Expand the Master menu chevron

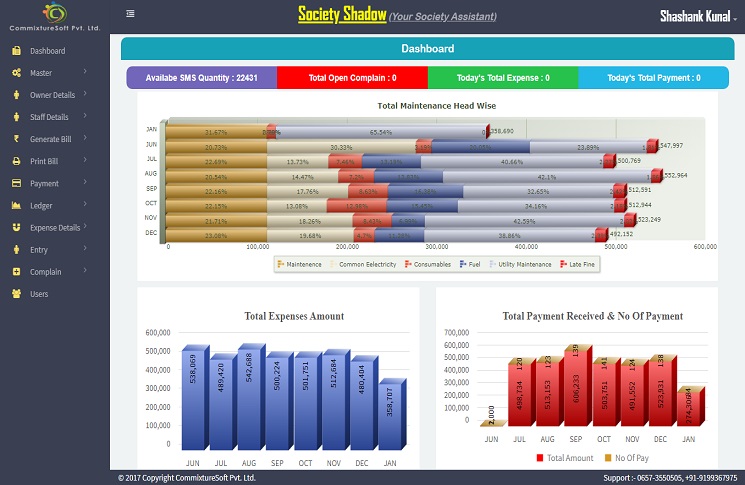(85, 71)
